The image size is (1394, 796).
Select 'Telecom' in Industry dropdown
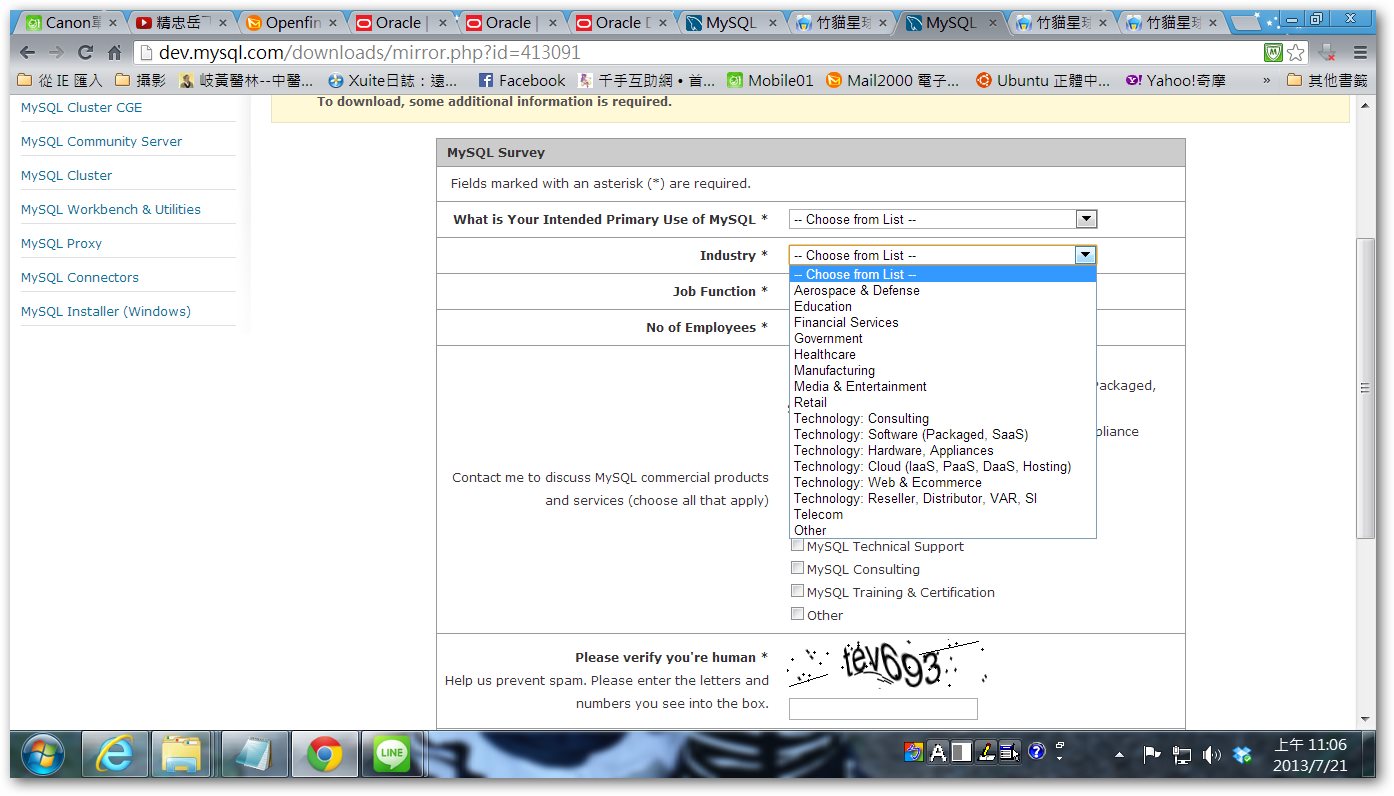click(943, 514)
